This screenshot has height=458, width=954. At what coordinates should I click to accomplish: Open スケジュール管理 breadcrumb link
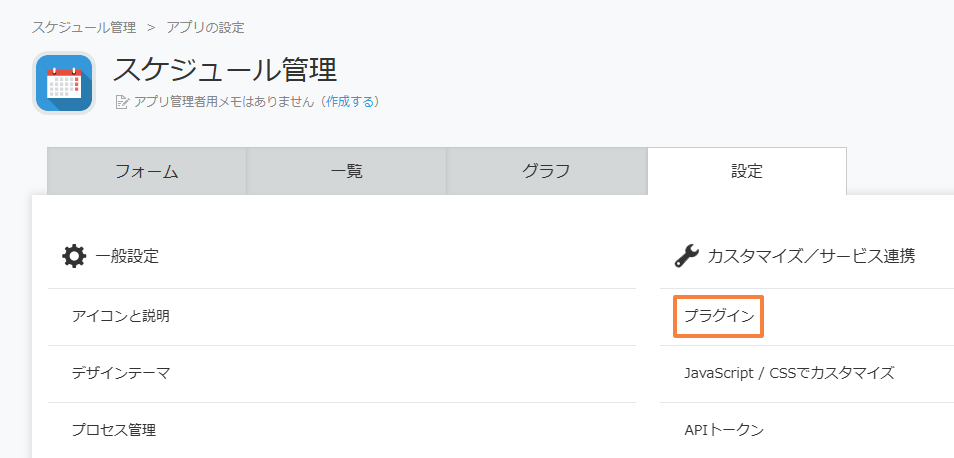click(x=84, y=27)
